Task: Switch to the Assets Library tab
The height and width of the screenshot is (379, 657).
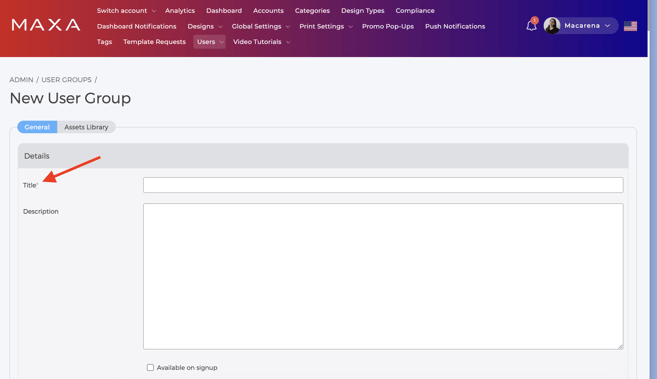Action: tap(86, 127)
